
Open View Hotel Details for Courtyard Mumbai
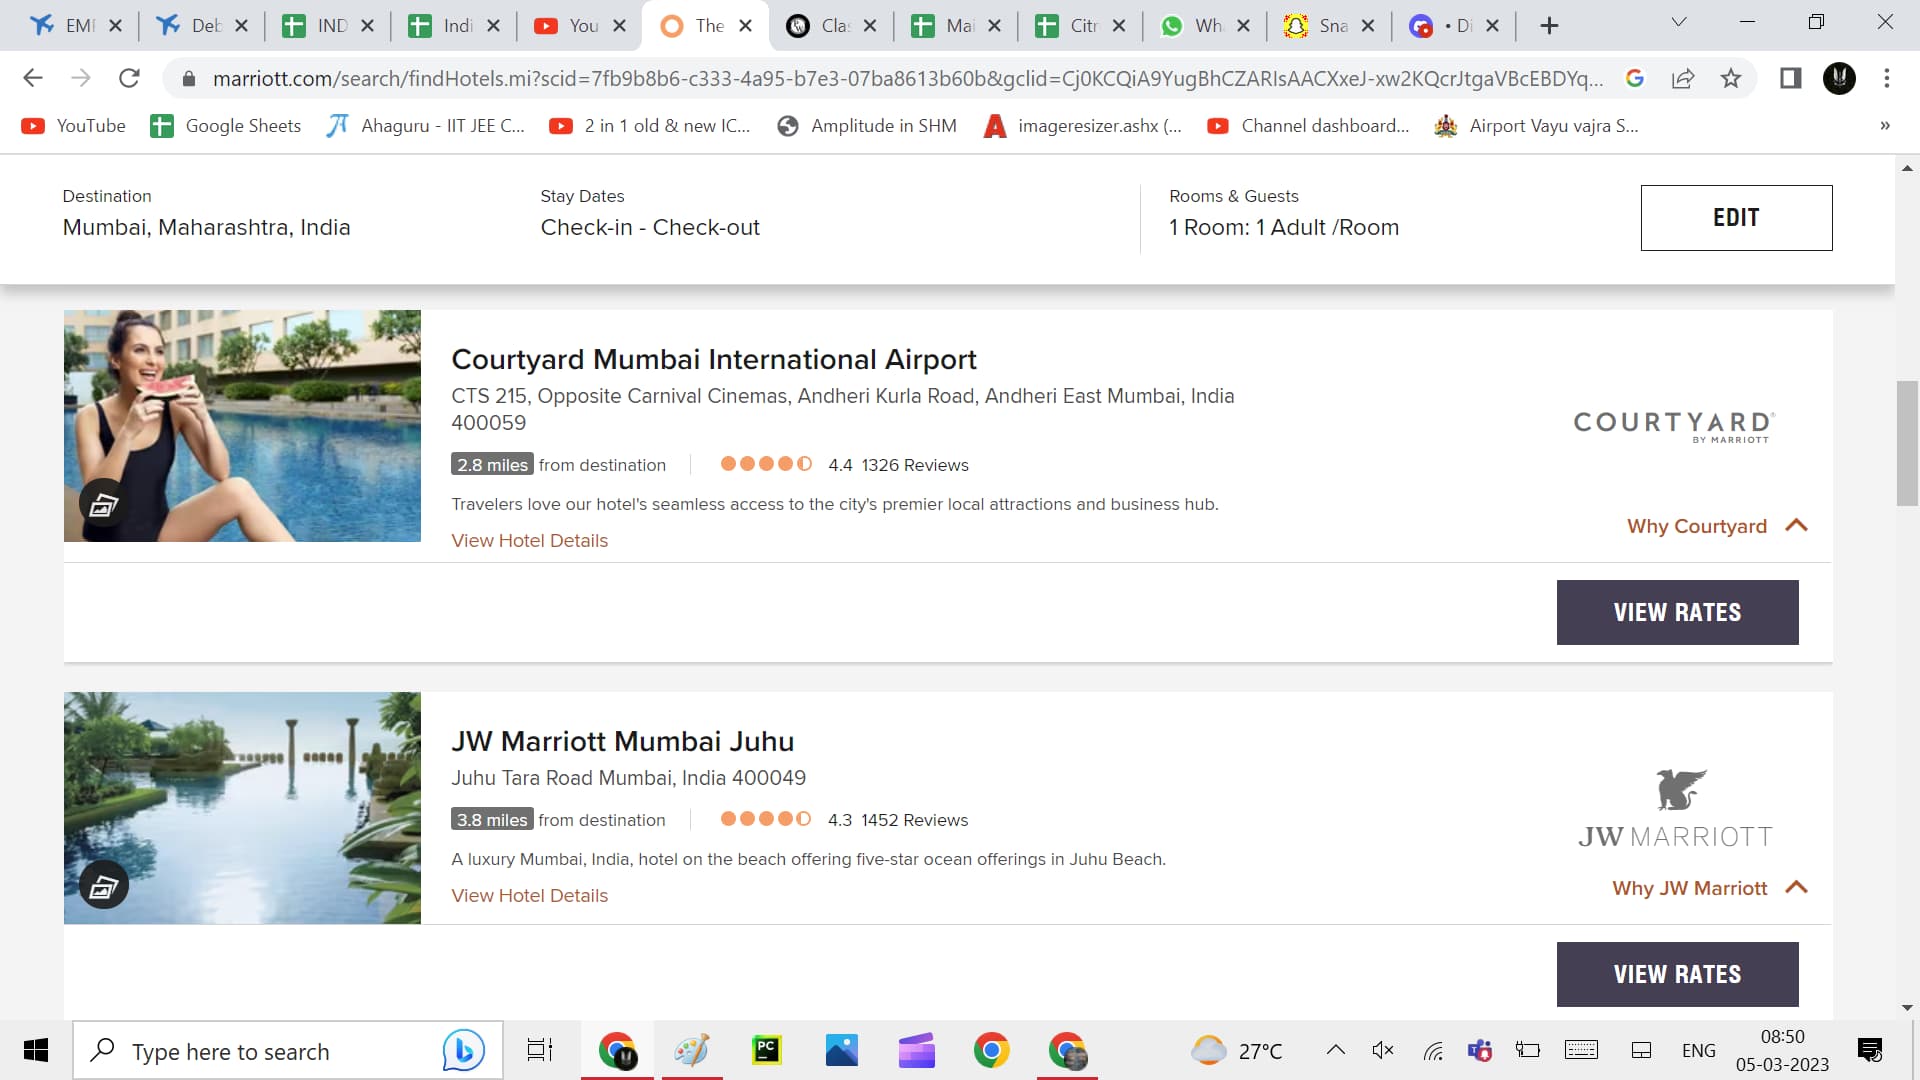tap(529, 540)
